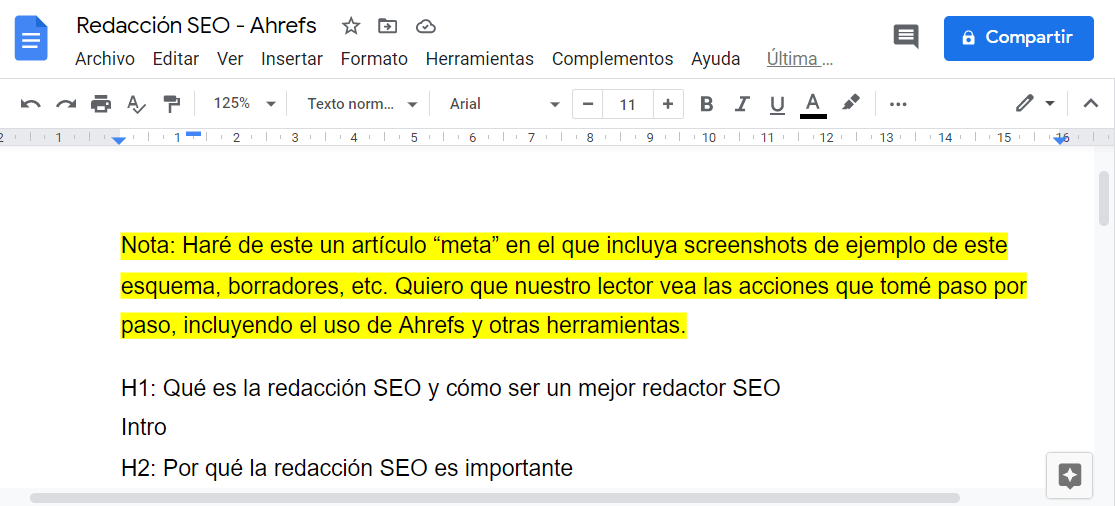Toggle italic formatting

pos(742,104)
